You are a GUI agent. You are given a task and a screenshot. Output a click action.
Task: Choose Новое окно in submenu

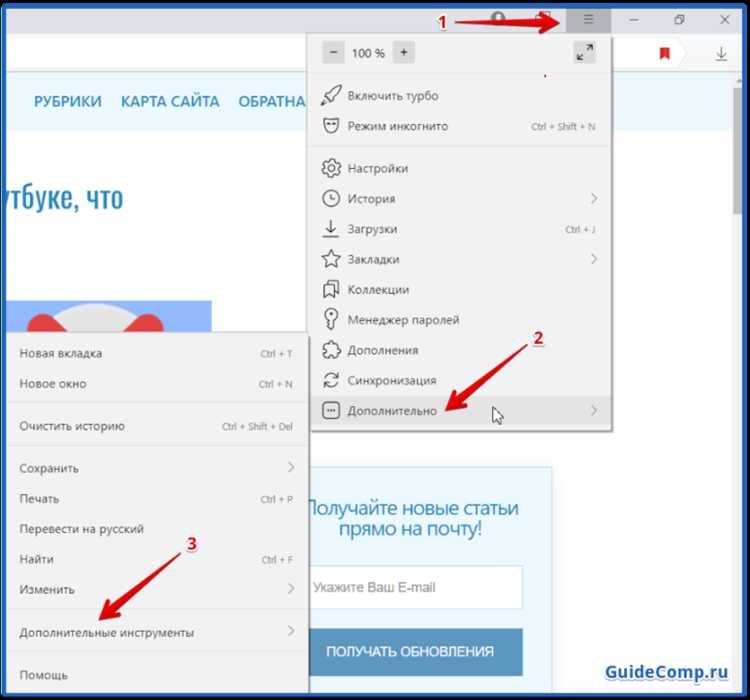pyautogui.click(x=157, y=384)
